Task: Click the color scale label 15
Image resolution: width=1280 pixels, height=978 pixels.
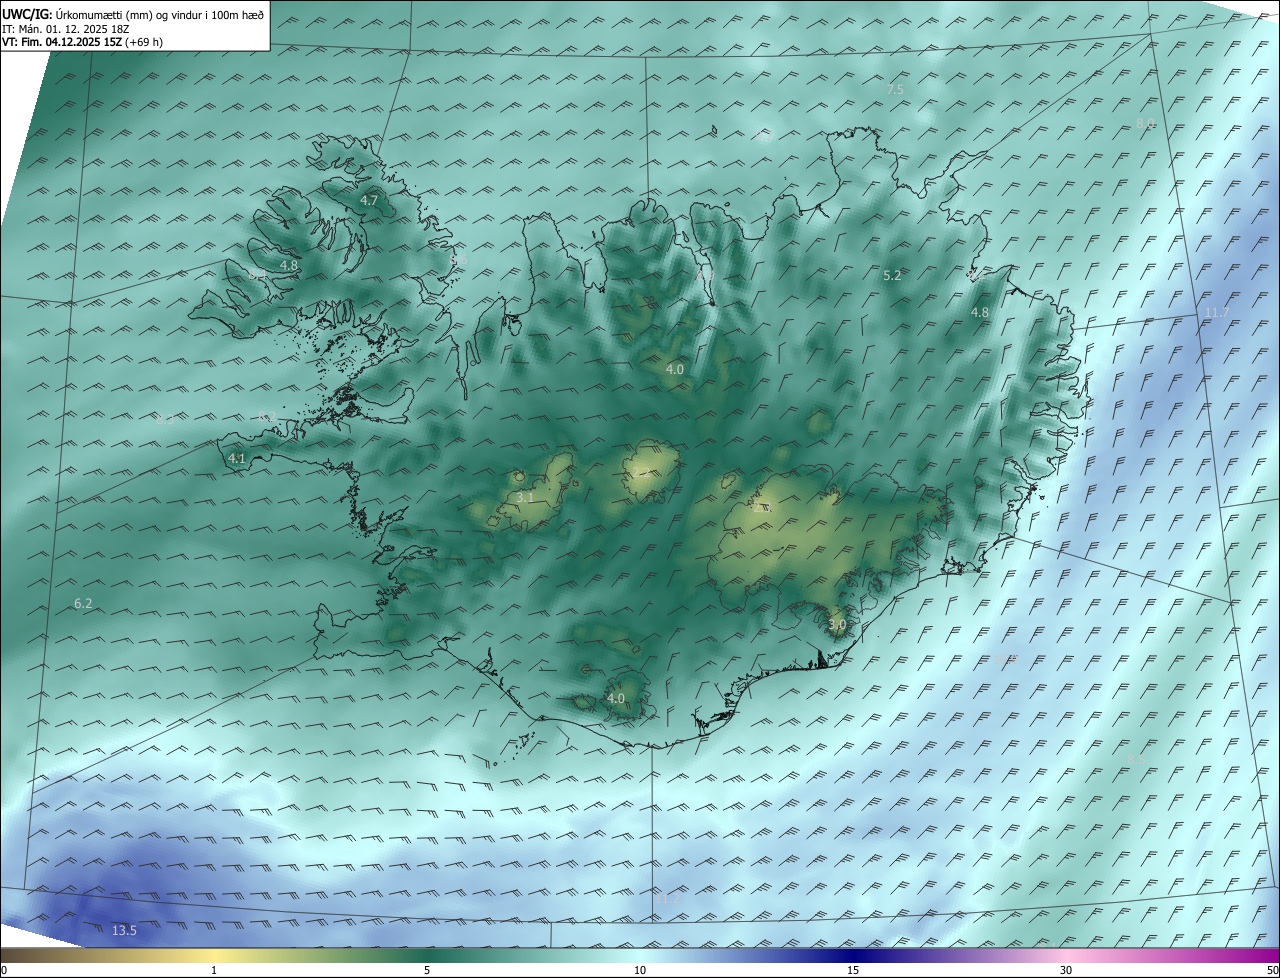Action: [853, 970]
